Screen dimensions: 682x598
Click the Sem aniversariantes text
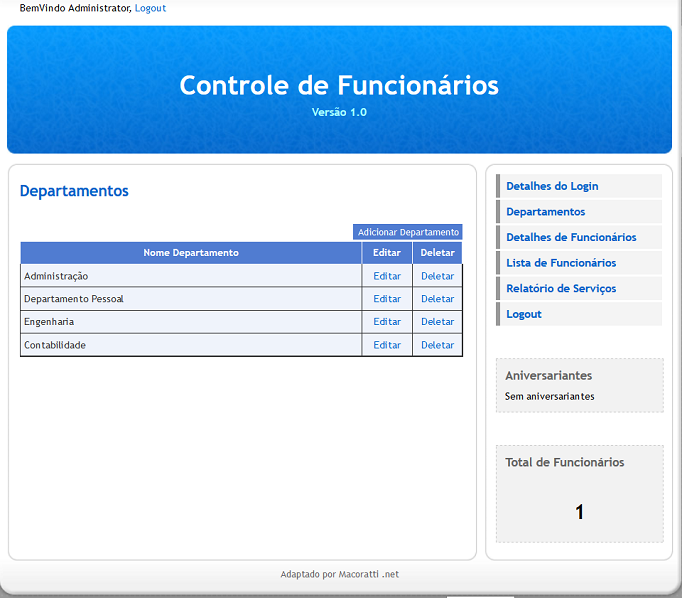(549, 396)
